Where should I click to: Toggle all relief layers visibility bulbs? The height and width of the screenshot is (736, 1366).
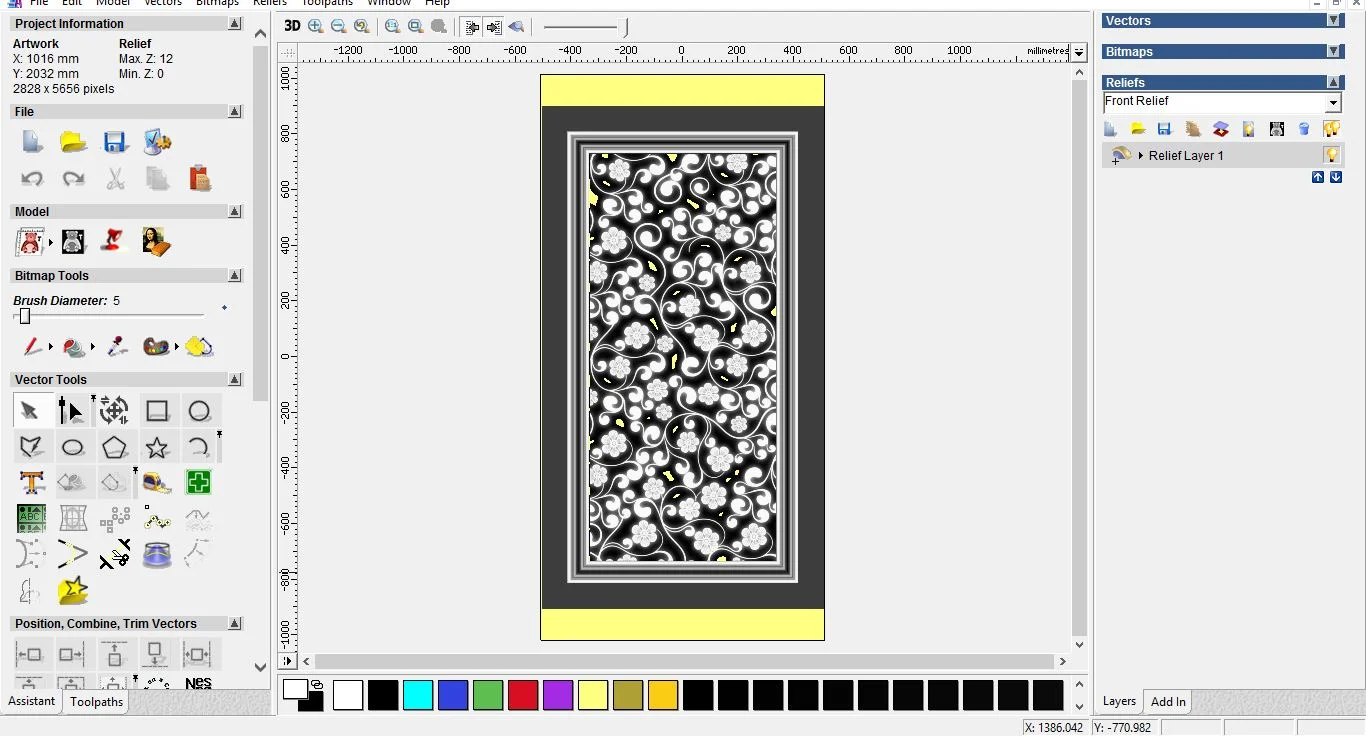click(x=1331, y=129)
